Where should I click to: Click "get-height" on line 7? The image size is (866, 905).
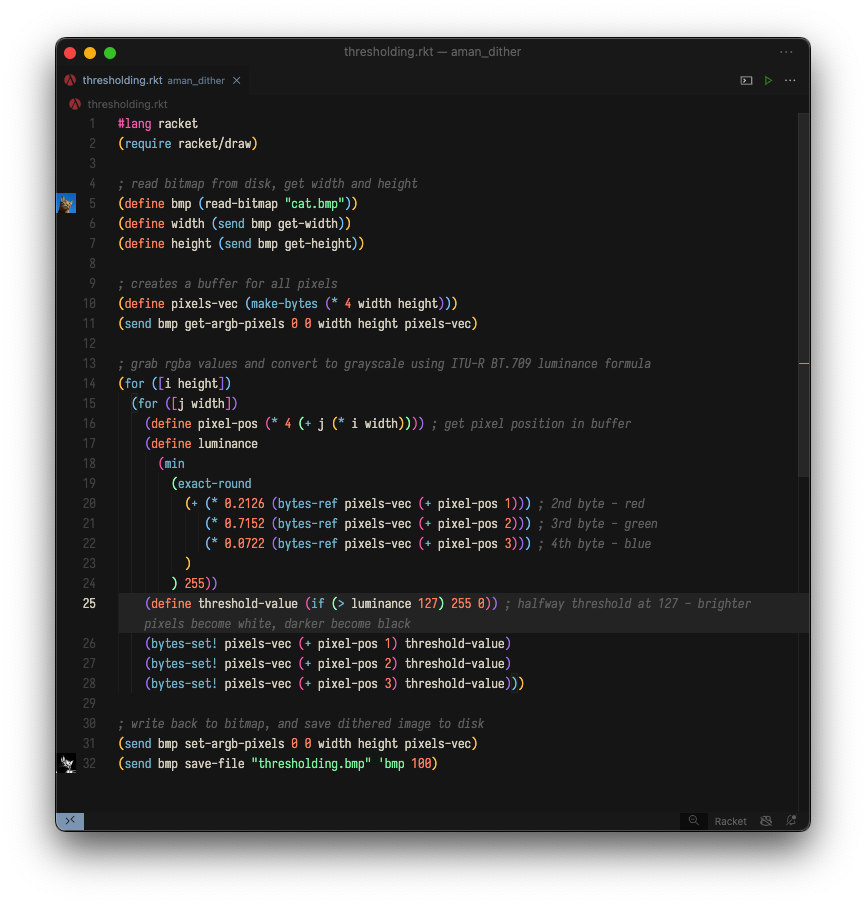tap(318, 244)
